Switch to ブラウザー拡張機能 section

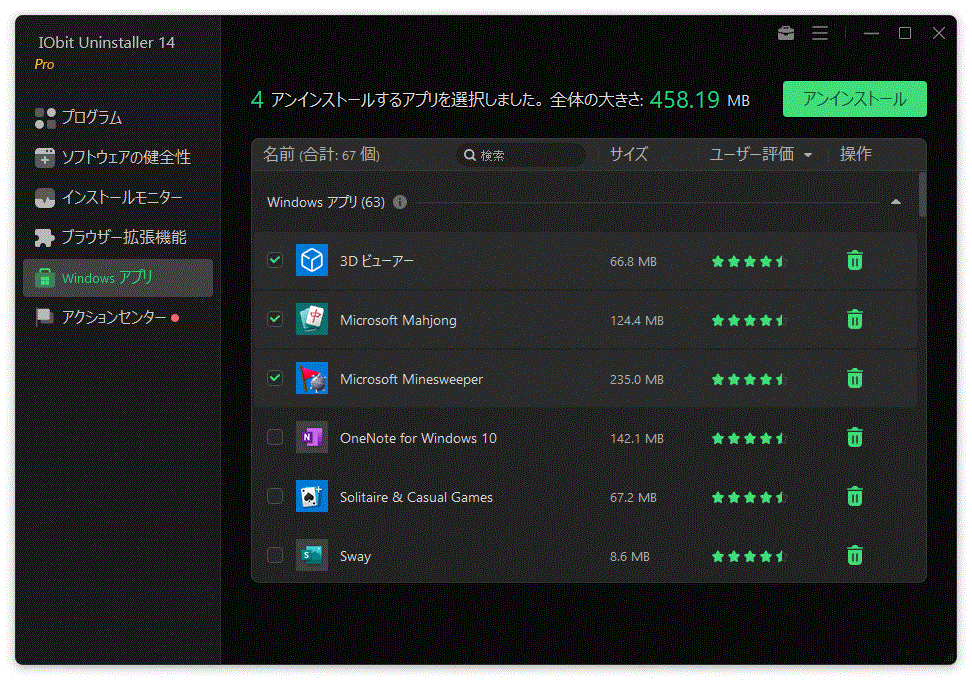(x=118, y=237)
